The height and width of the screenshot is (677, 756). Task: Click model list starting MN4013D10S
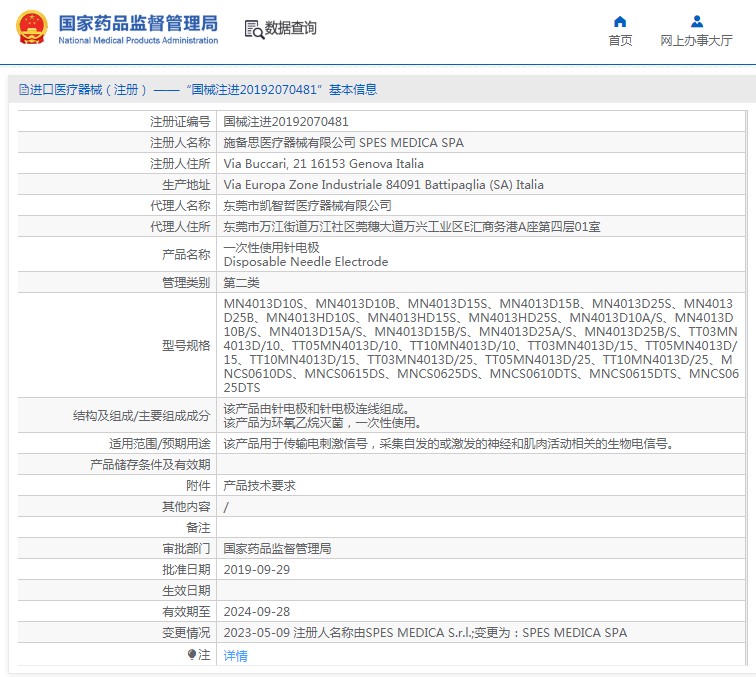pyautogui.click(x=481, y=345)
